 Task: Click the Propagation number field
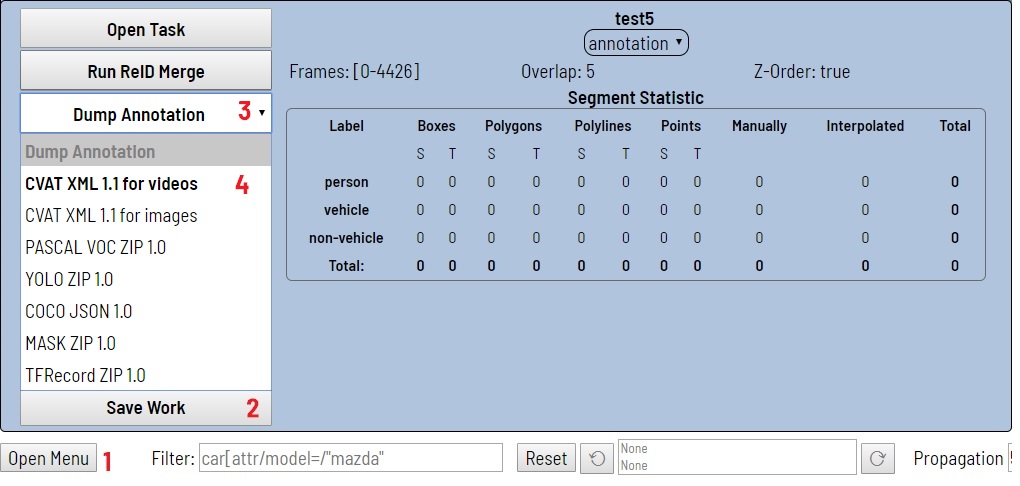(x=1011, y=458)
